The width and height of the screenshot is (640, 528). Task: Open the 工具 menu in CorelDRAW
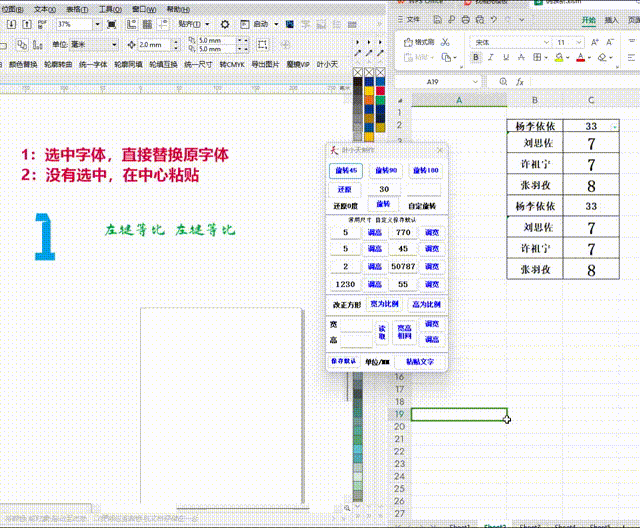[110, 9]
